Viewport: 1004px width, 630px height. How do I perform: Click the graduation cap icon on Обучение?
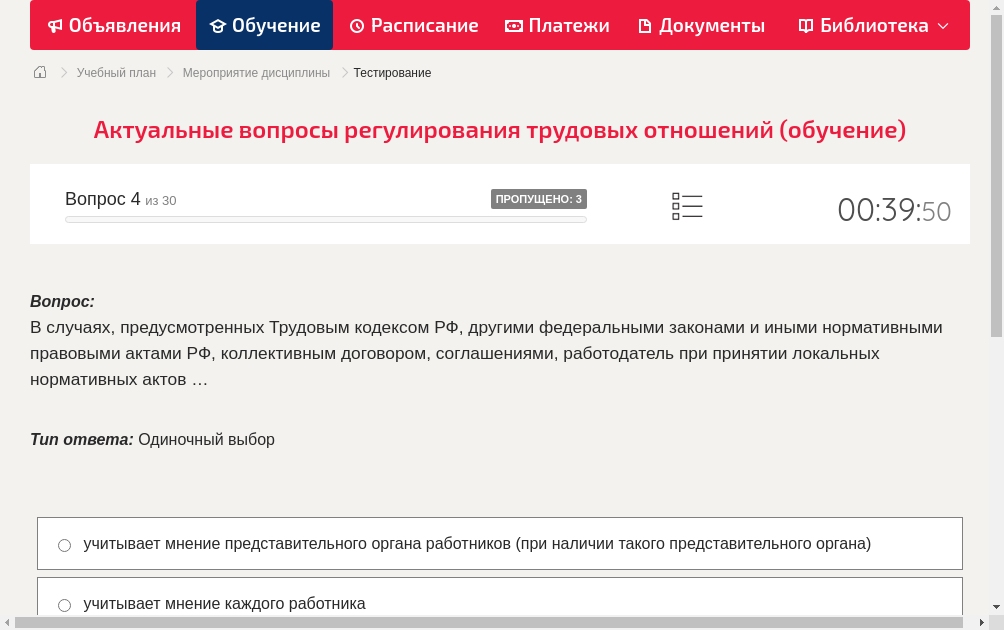click(x=219, y=25)
